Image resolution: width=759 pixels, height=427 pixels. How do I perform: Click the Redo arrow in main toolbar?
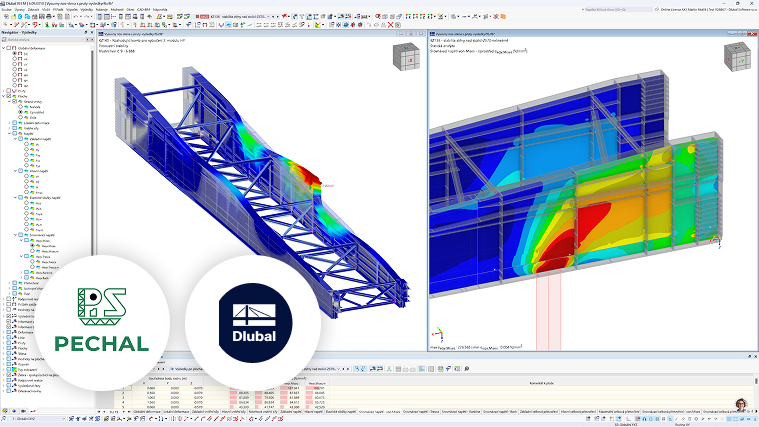(x=87, y=16)
